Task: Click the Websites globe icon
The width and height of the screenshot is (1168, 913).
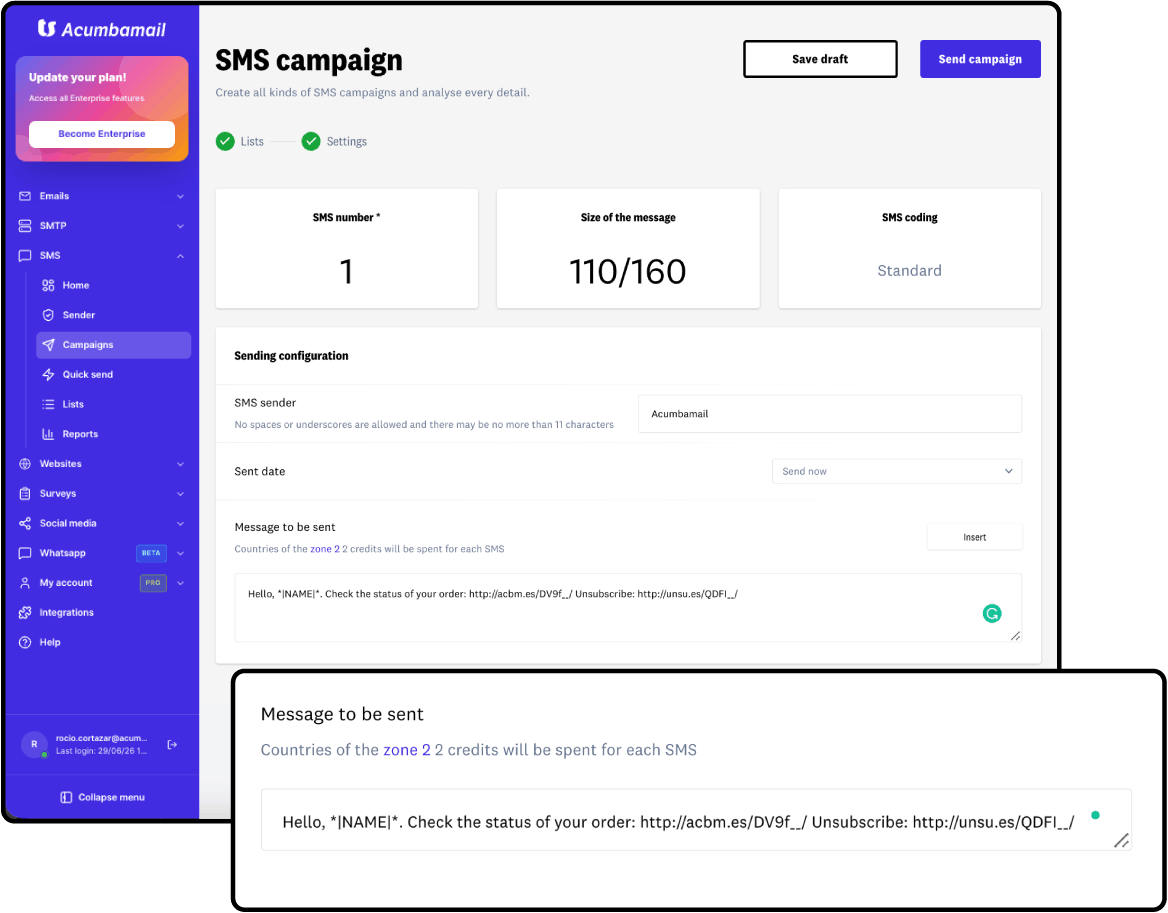Action: [25, 464]
